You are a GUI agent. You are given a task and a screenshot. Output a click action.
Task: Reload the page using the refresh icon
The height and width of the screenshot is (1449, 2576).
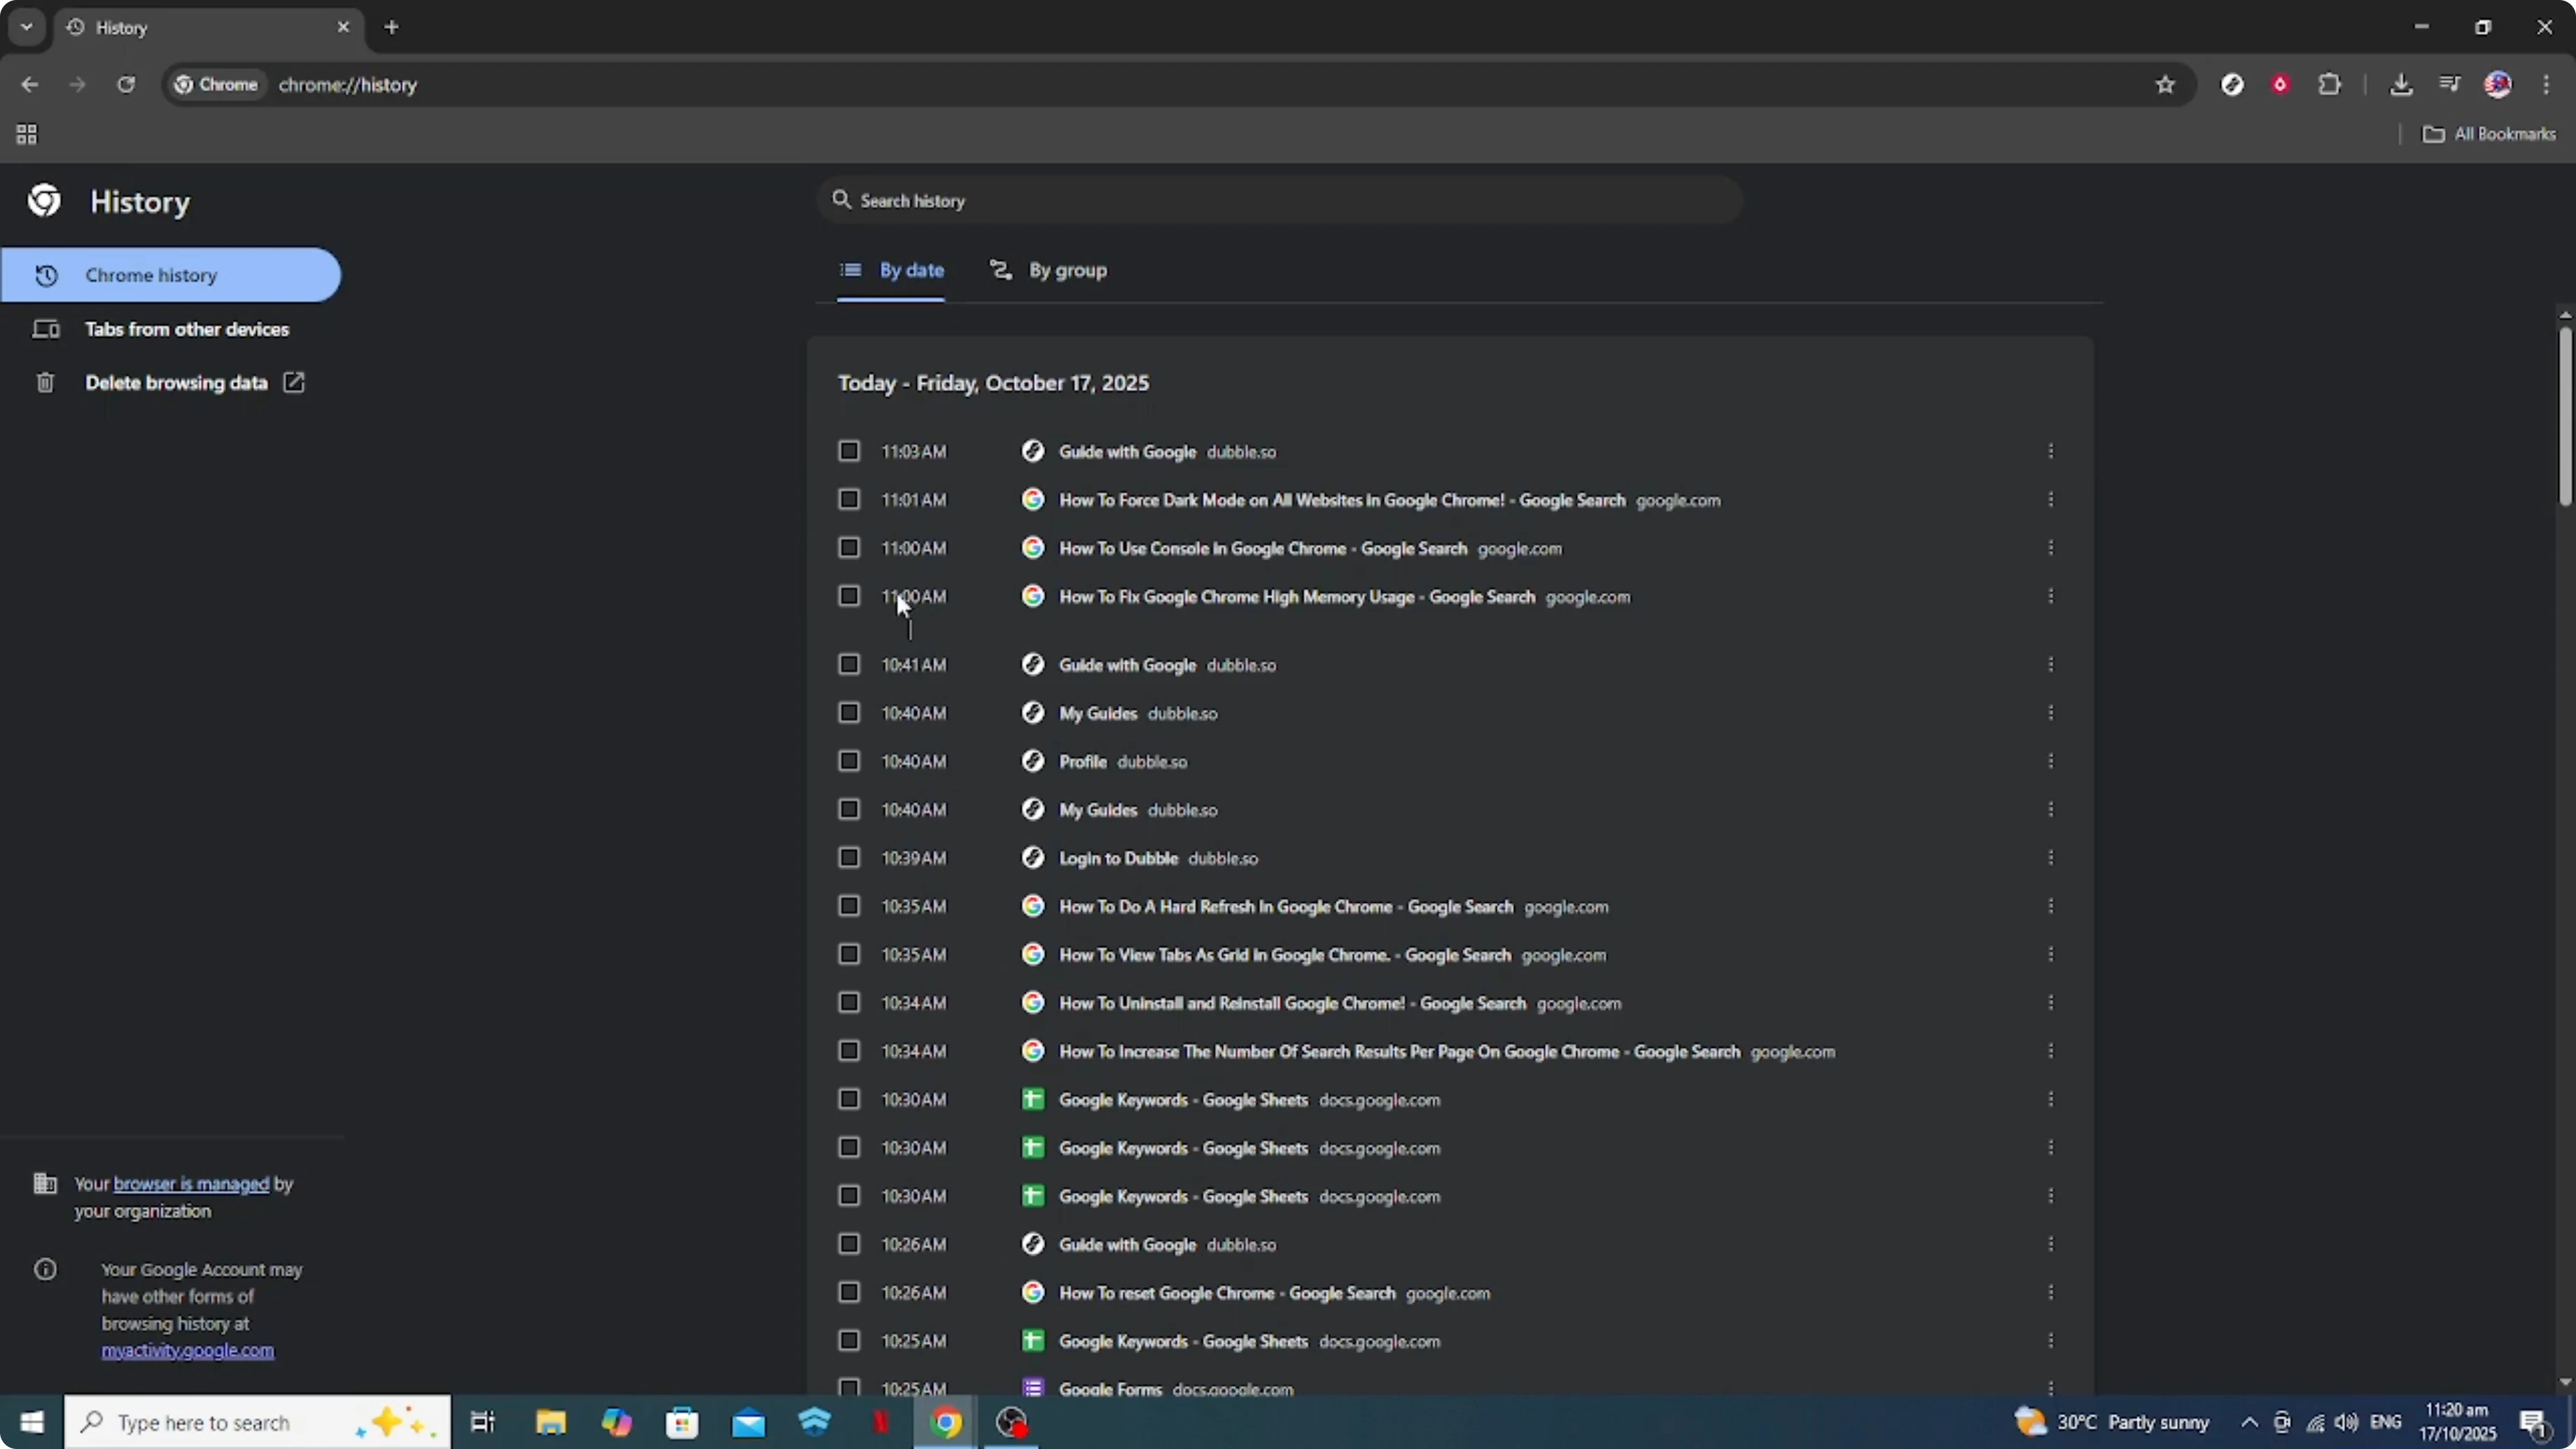126,85
